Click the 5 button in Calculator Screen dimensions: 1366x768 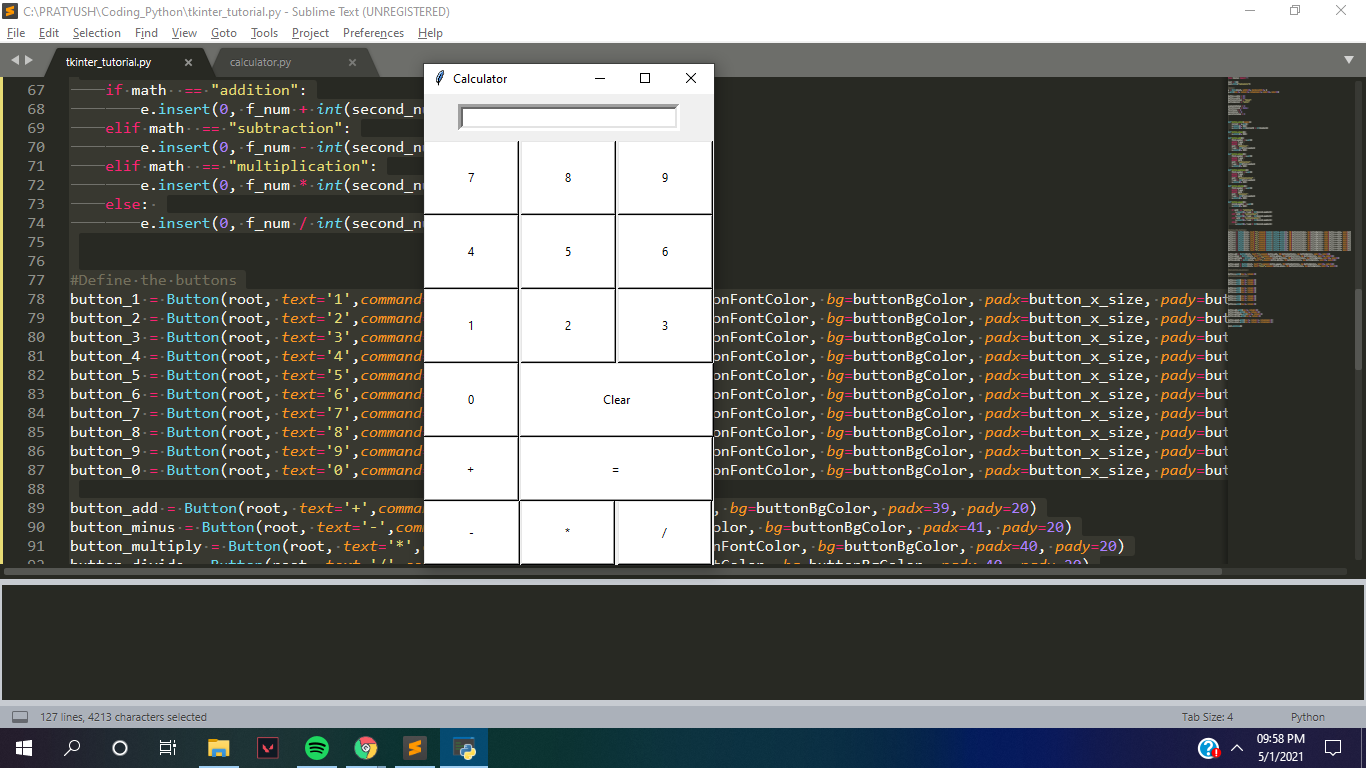click(x=568, y=252)
